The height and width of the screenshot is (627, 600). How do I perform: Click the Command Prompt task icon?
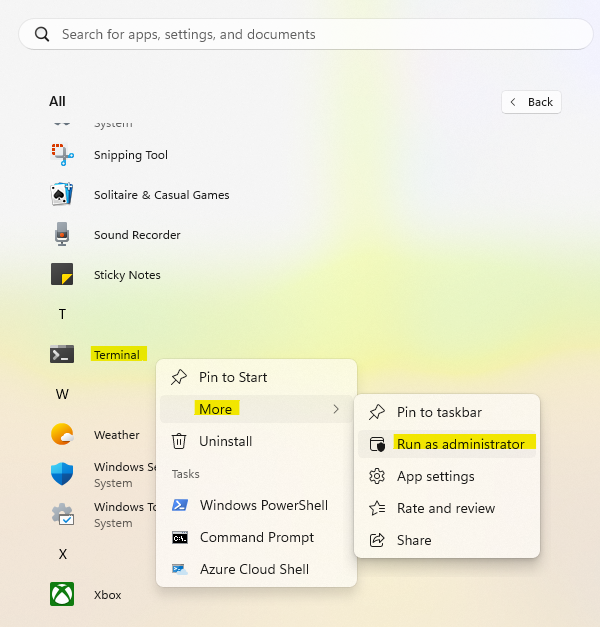click(x=180, y=538)
